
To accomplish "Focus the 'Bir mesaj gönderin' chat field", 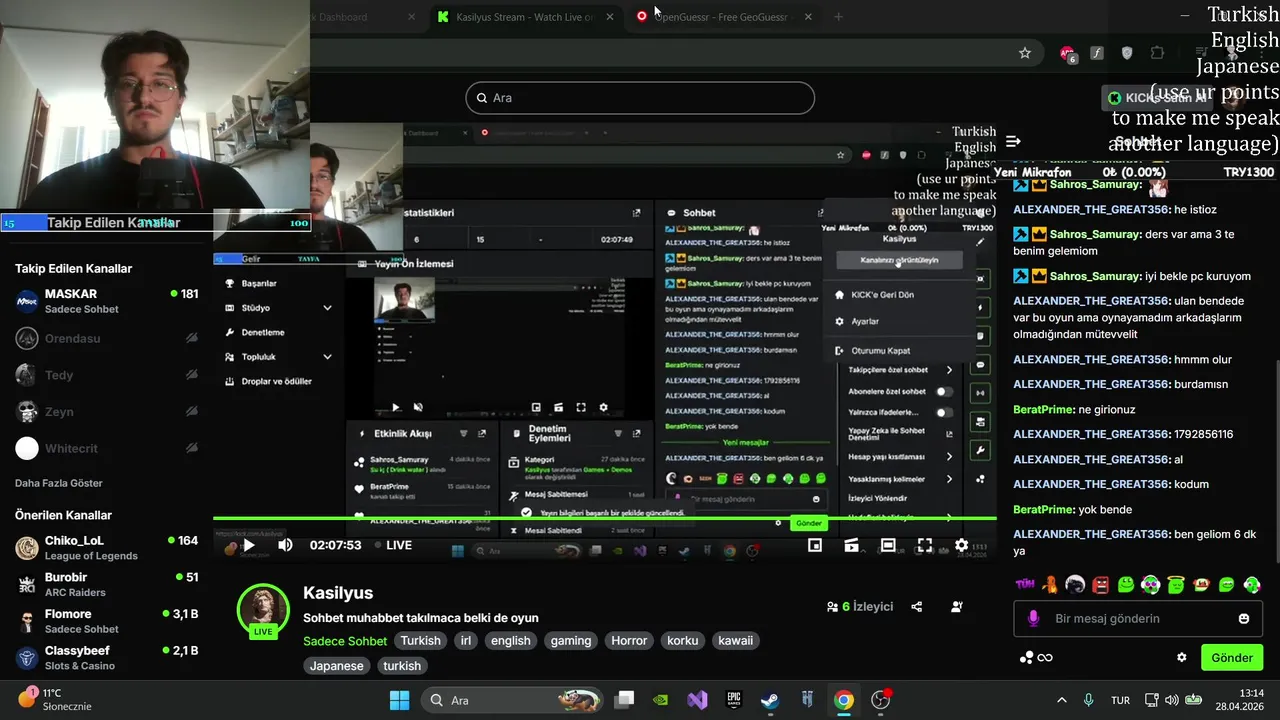I will (x=1136, y=619).
